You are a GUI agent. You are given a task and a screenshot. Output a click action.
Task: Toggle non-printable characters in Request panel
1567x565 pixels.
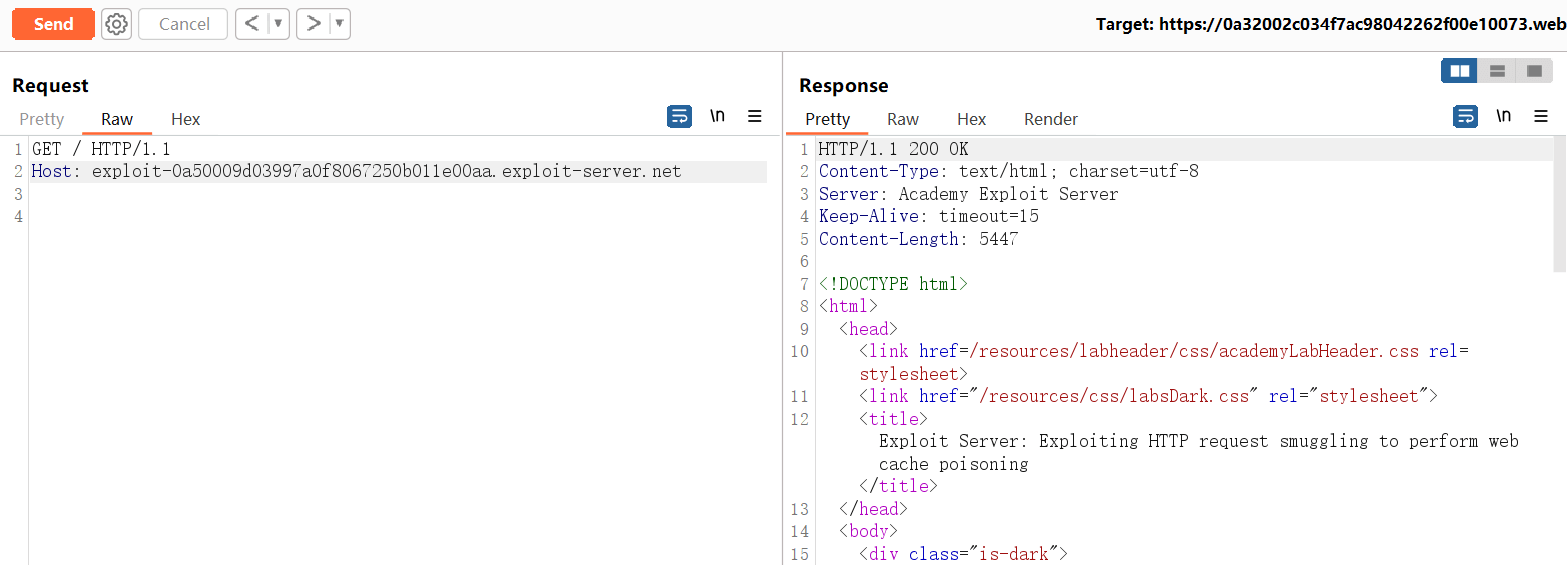click(x=717, y=117)
